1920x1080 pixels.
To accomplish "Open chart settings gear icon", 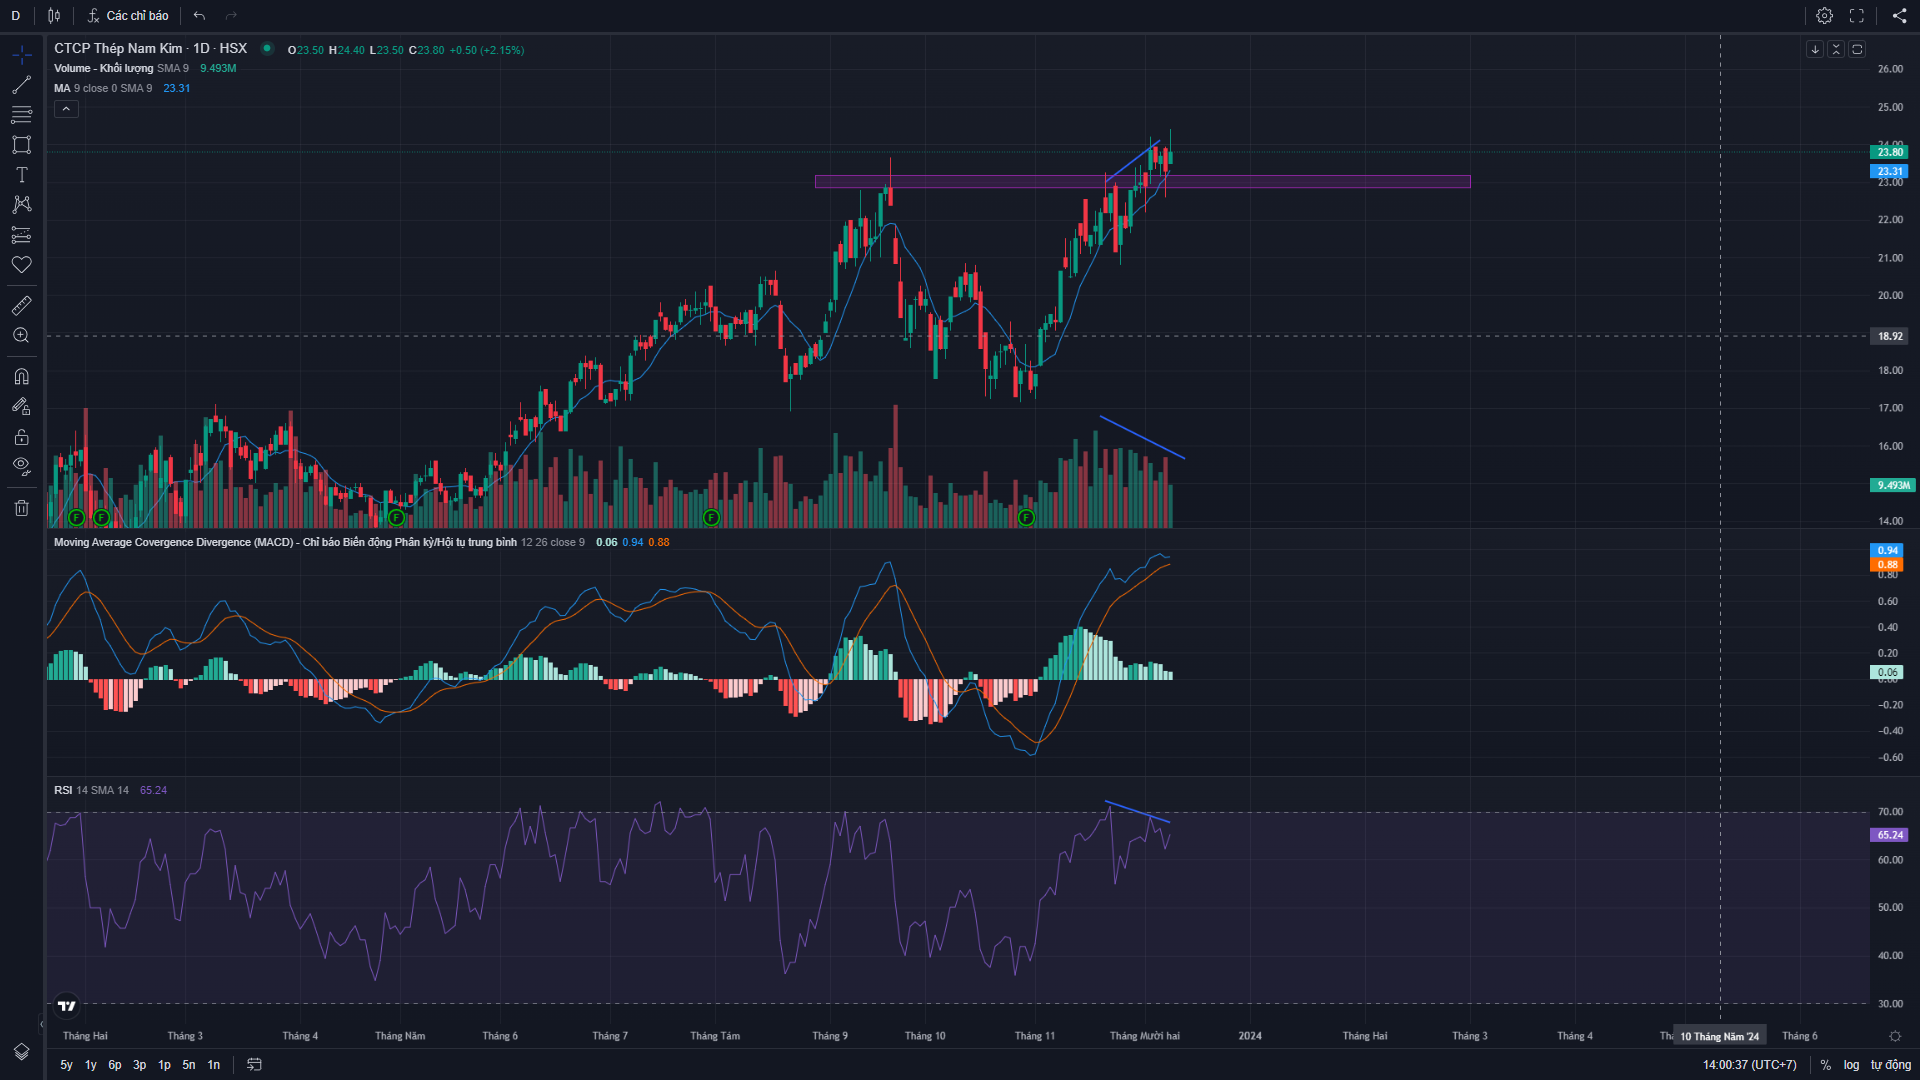I will point(1824,16).
